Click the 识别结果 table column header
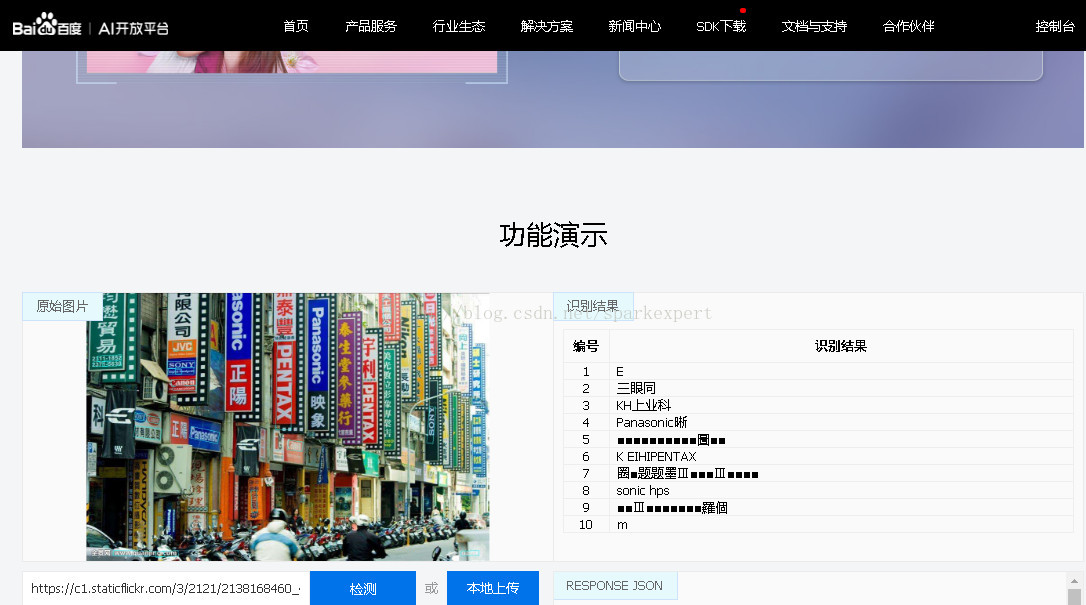 (841, 346)
